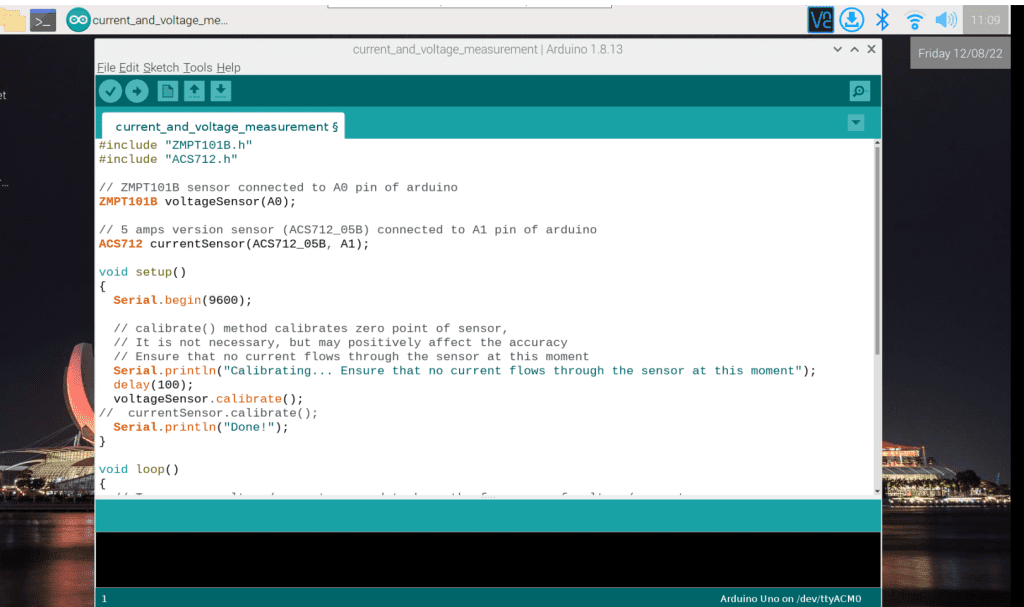Click the Wi-Fi network tray icon
The width and height of the screenshot is (1024, 607).
[x=914, y=20]
